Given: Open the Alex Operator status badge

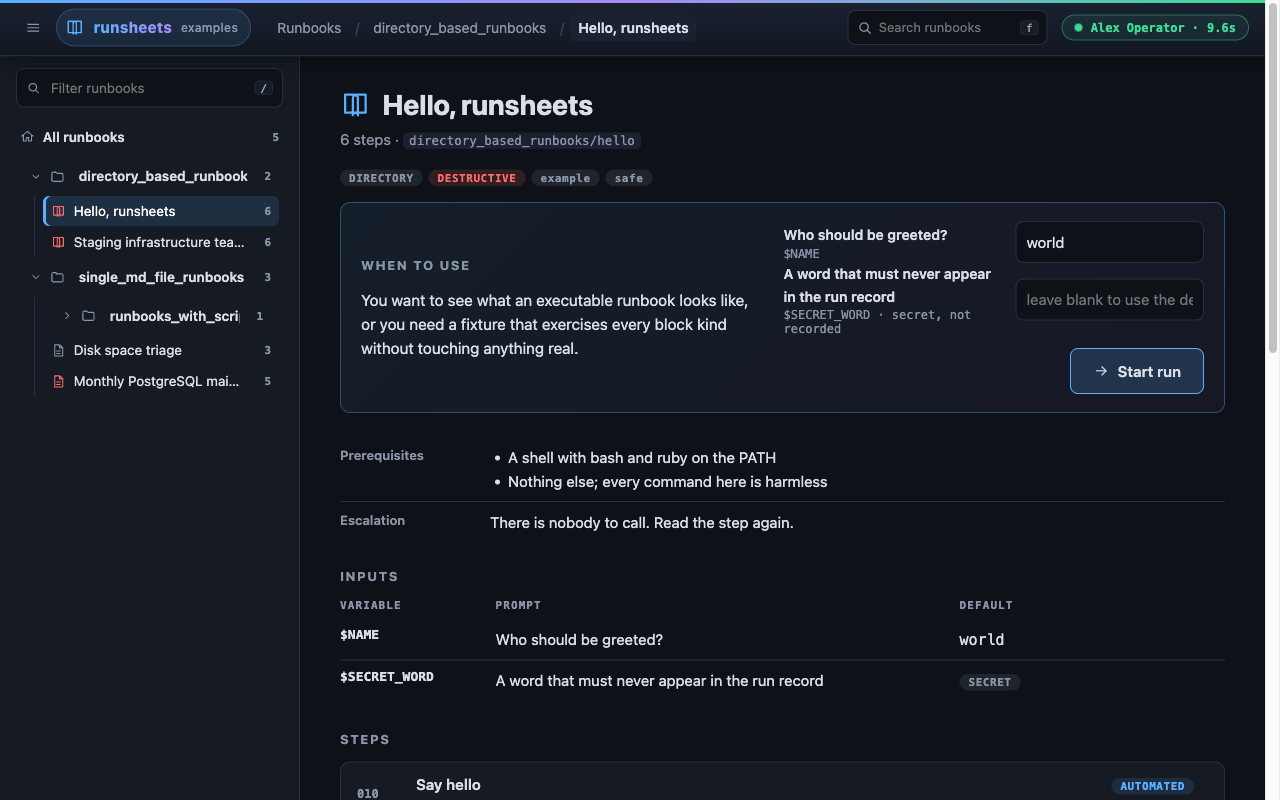Looking at the screenshot, I should click(x=1154, y=28).
